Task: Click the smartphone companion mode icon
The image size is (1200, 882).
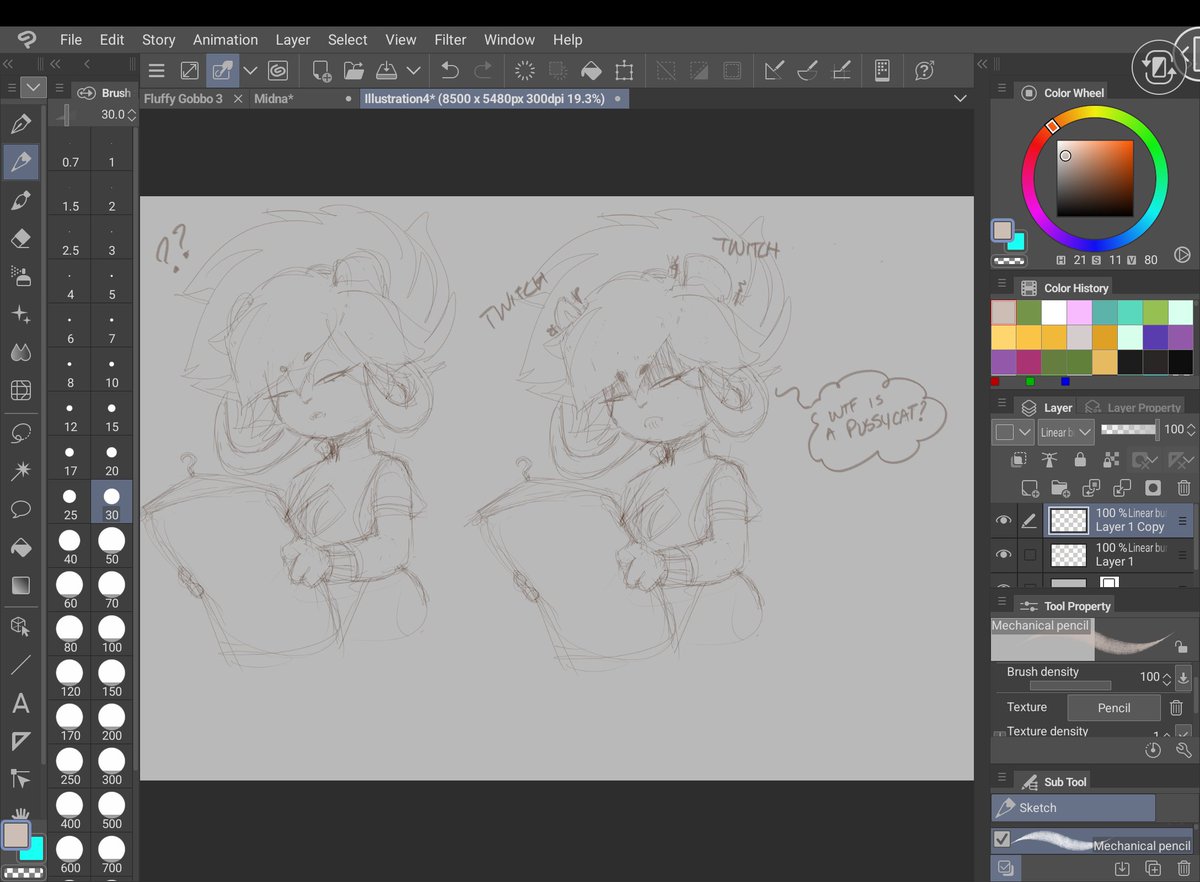Action: [x=882, y=70]
